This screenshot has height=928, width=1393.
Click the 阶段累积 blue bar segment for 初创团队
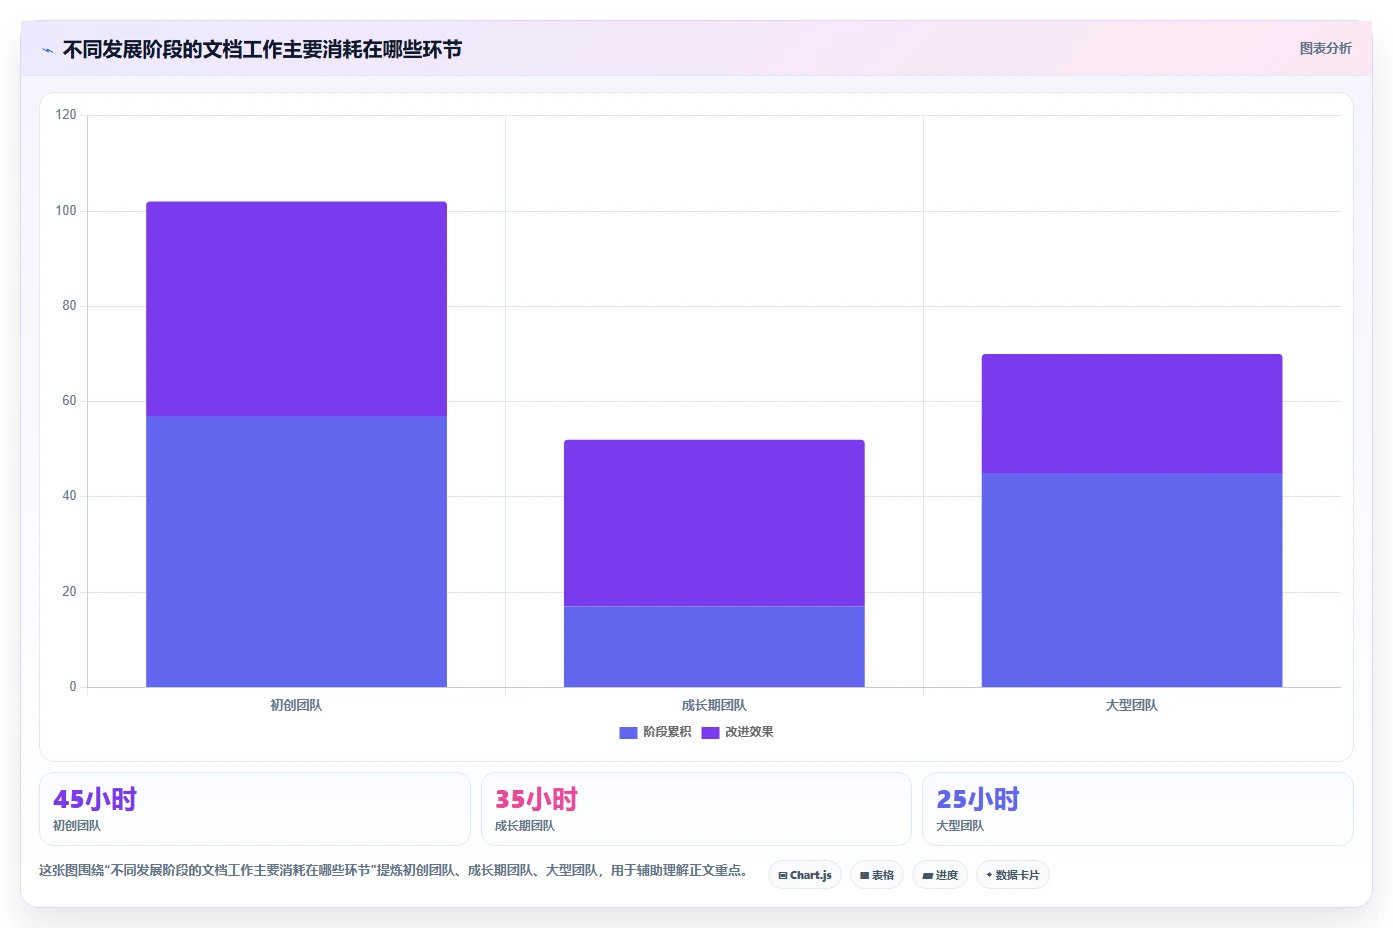click(296, 551)
